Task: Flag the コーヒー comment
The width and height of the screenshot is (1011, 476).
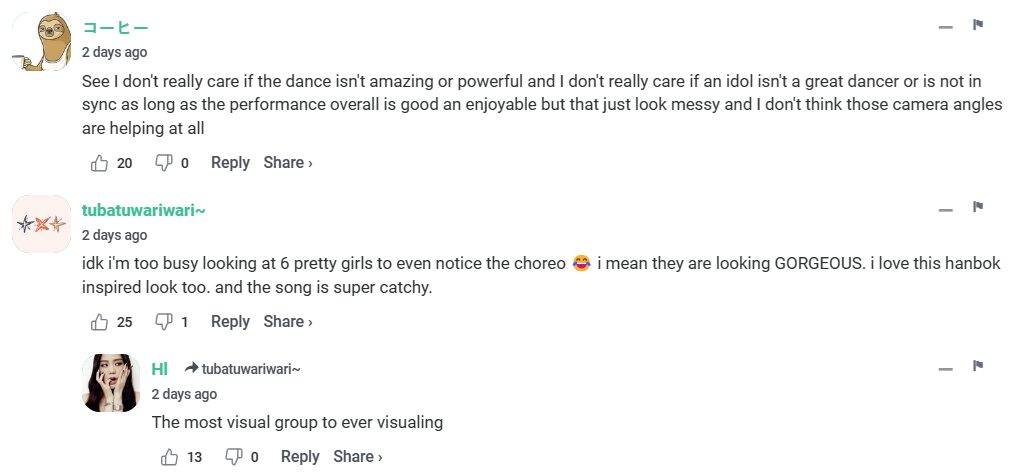Action: tap(979, 25)
